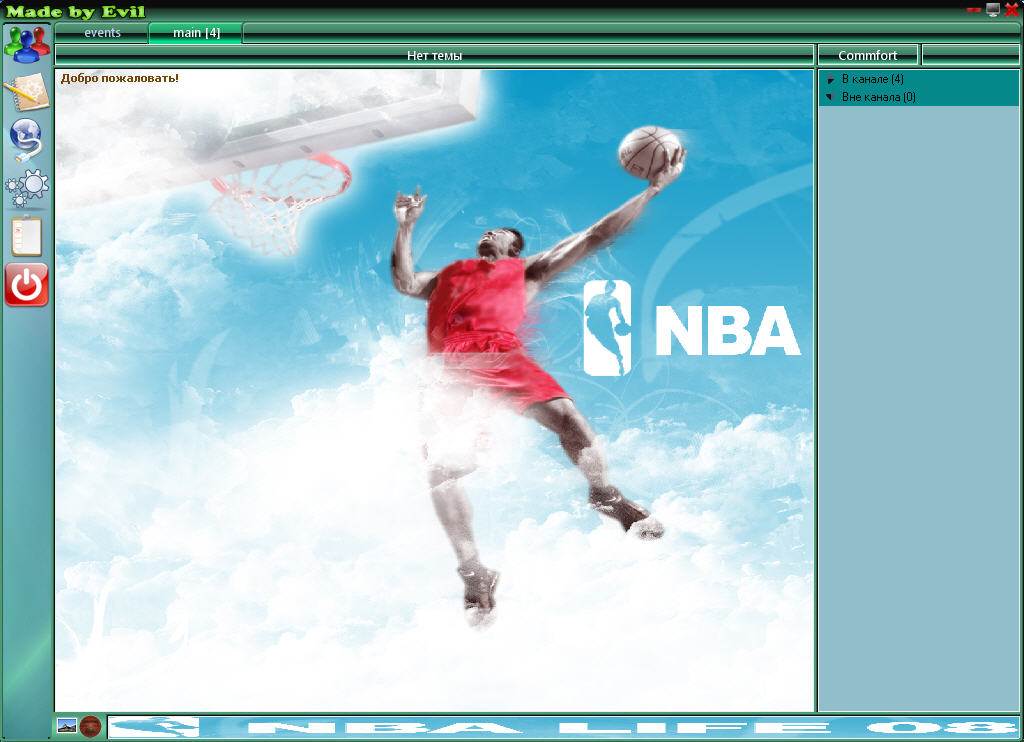Screen dimensions: 1024x742
Task: Click the basketball icon at bottom
Action: 91,726
